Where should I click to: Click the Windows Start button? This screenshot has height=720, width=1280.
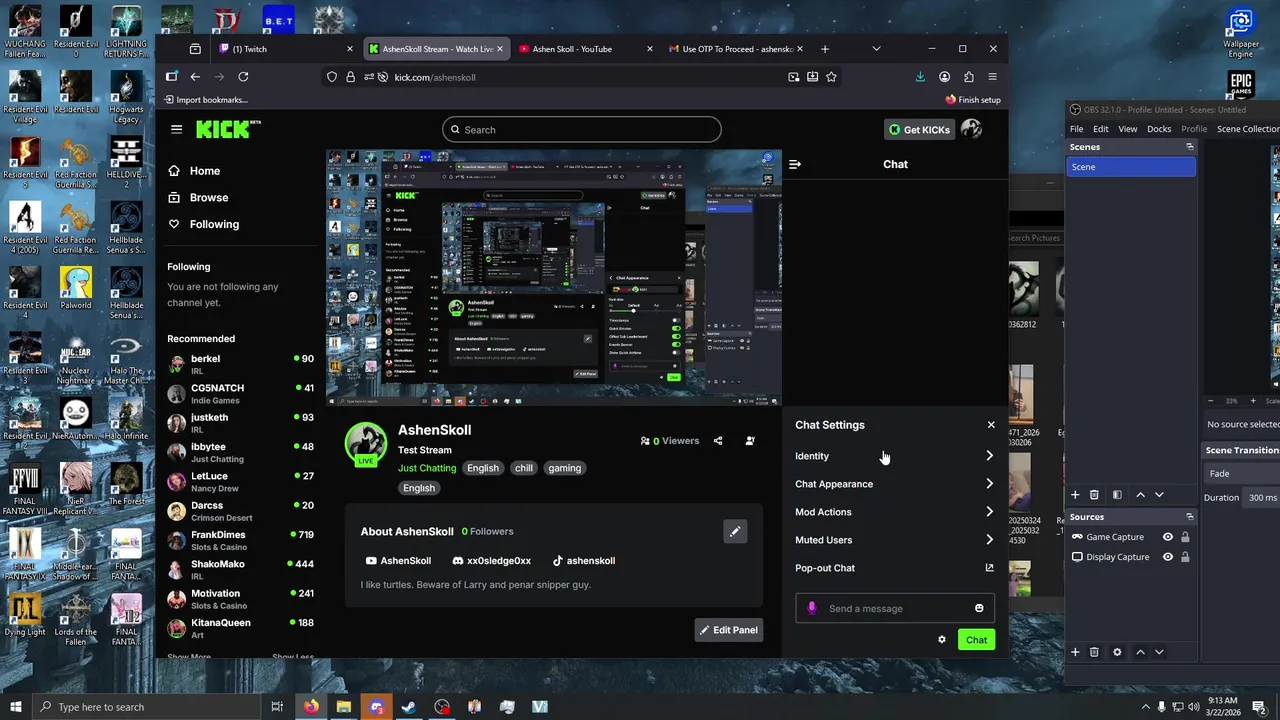[16, 707]
